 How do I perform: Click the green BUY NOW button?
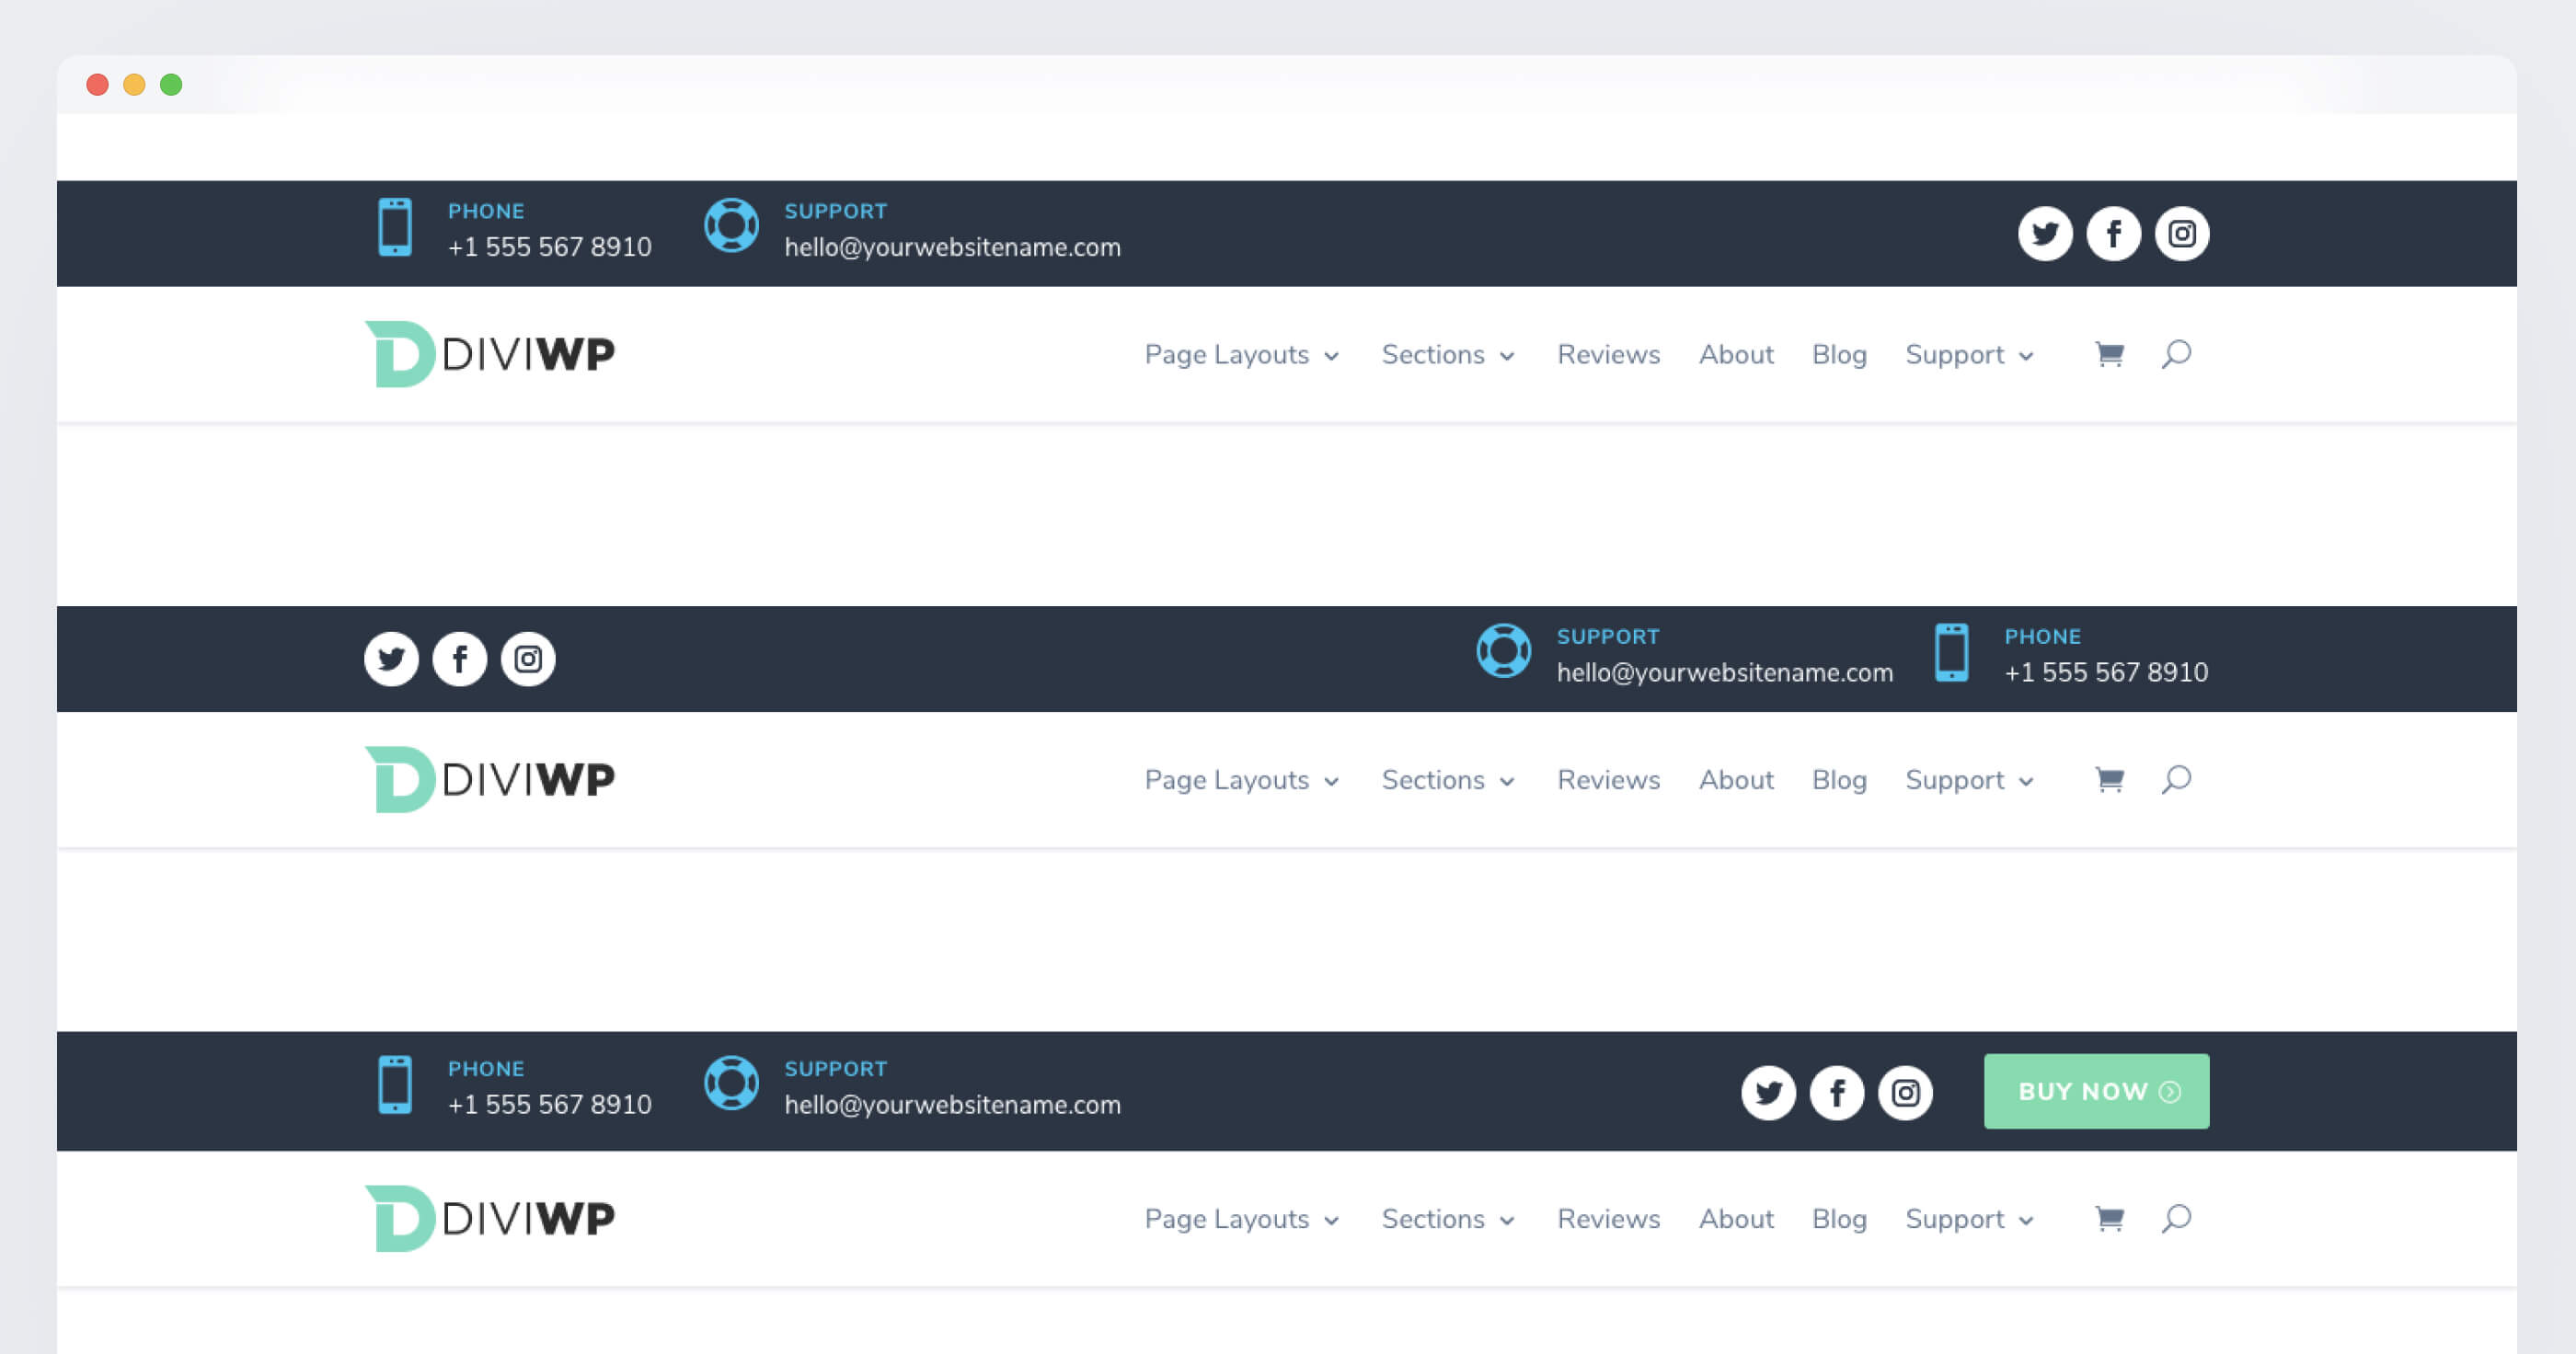coord(2096,1091)
